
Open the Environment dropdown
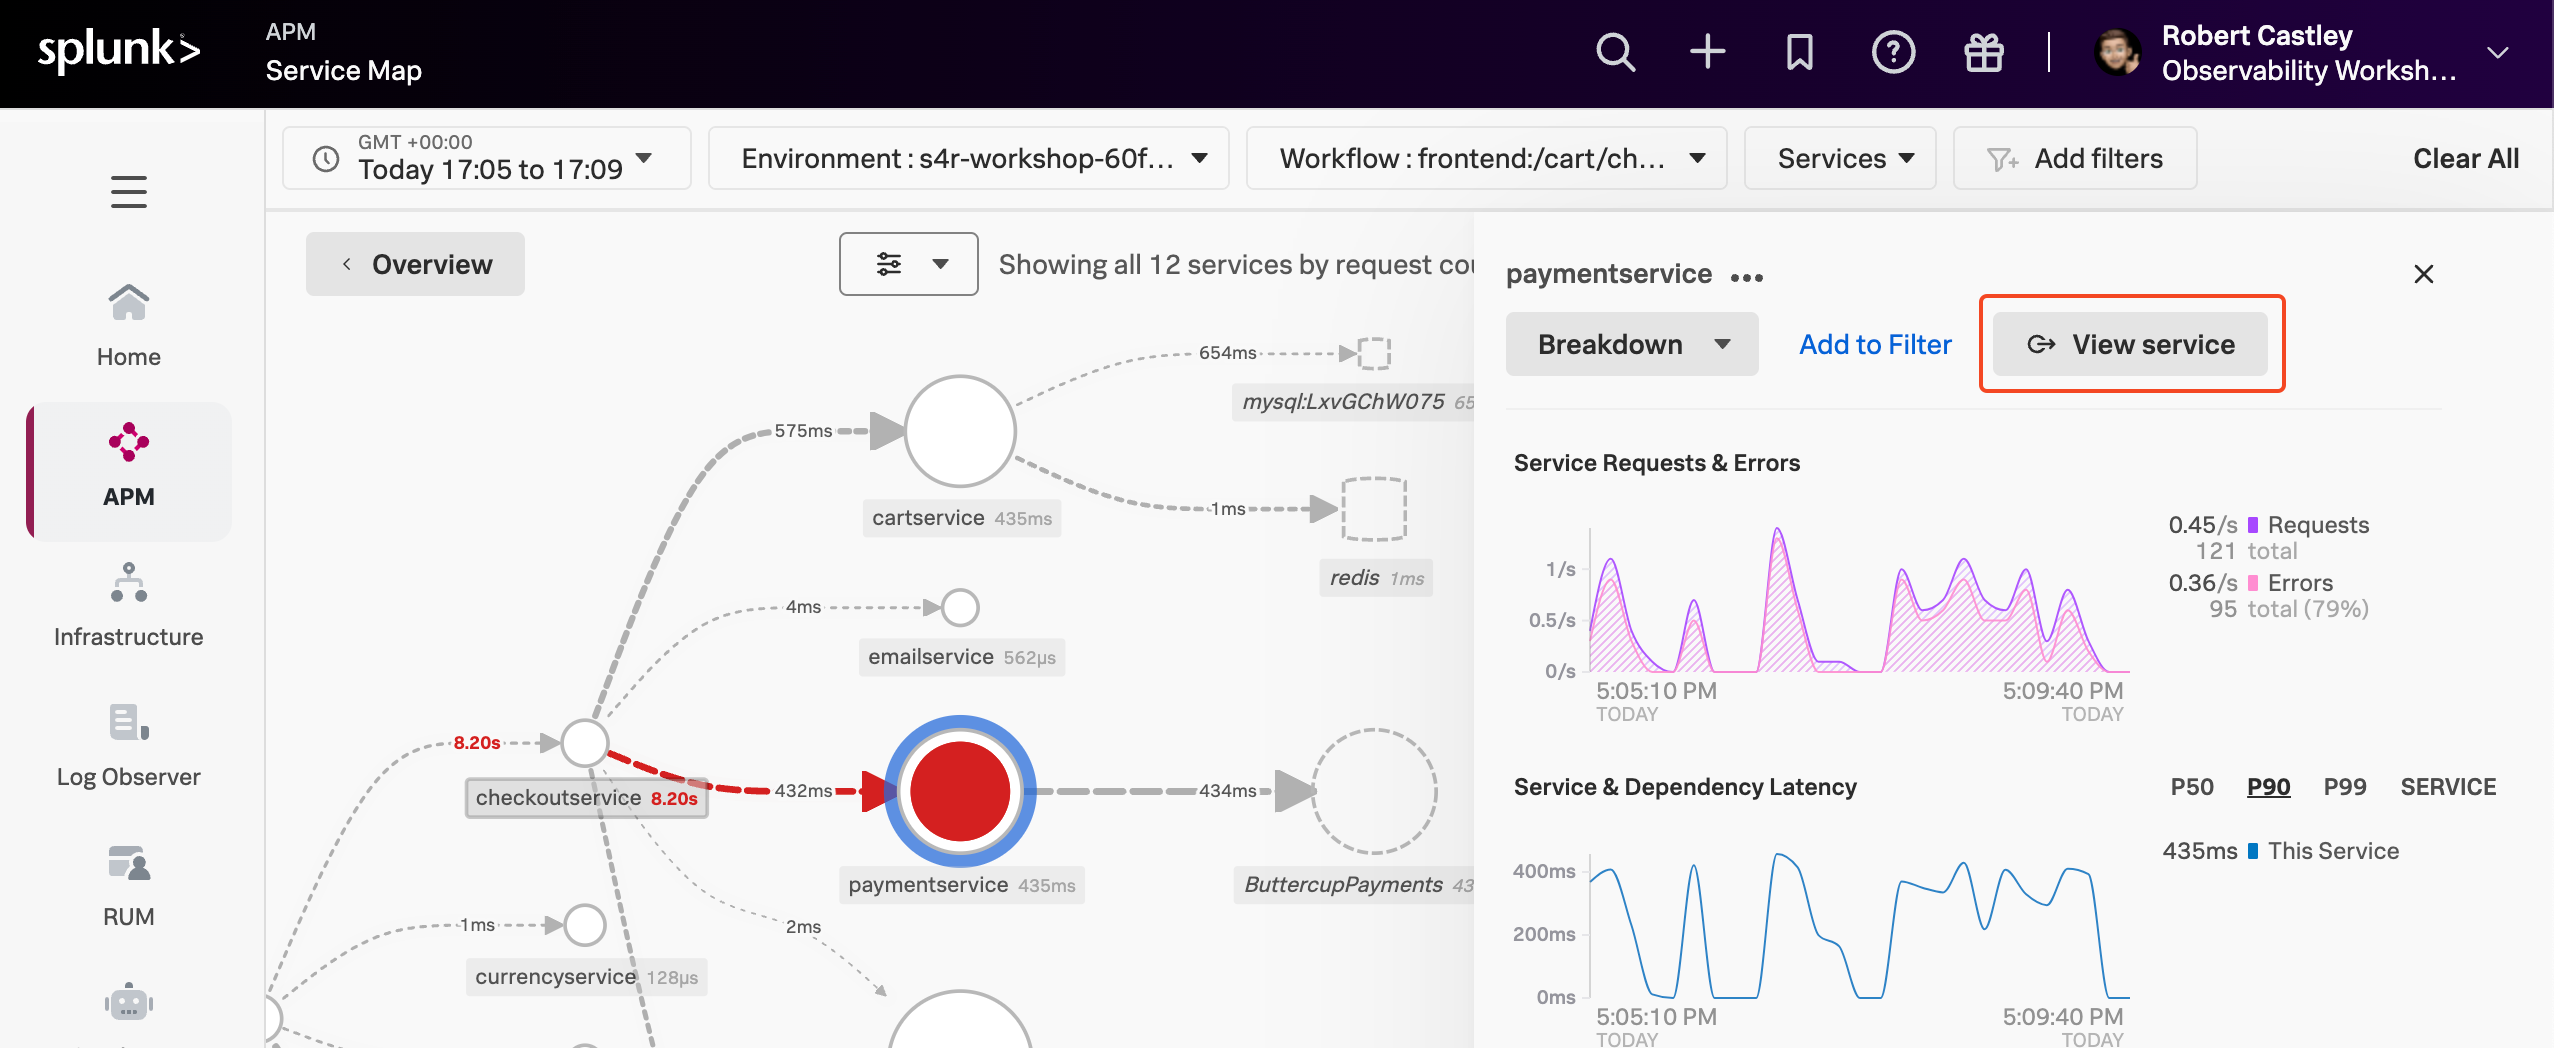968,158
